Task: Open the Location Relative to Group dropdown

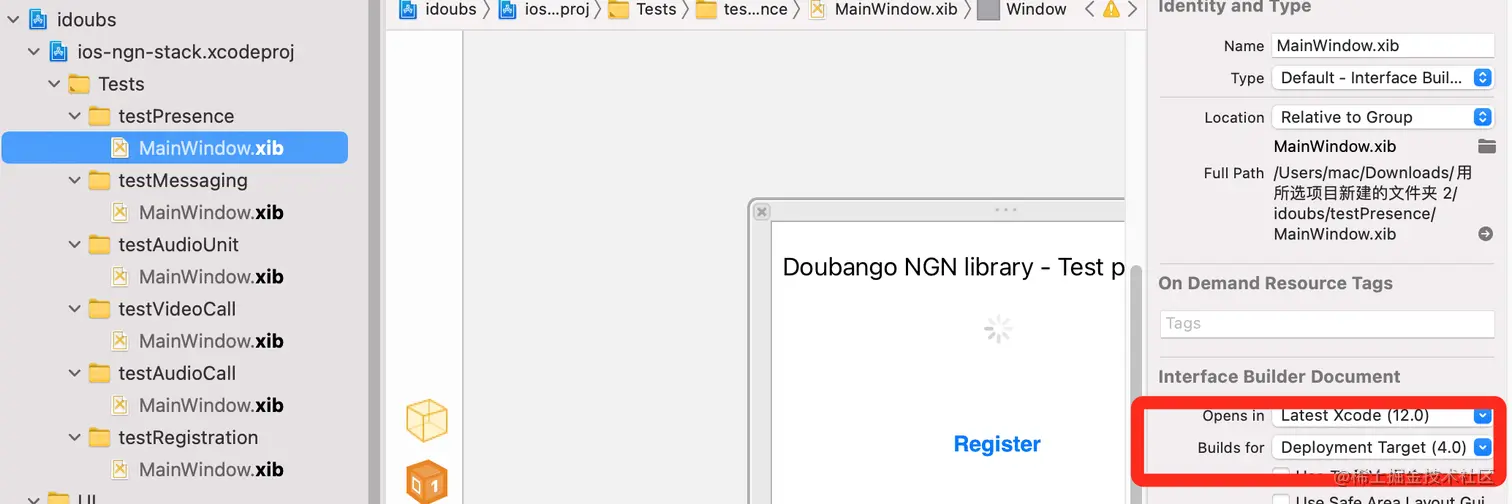Action: point(1382,117)
